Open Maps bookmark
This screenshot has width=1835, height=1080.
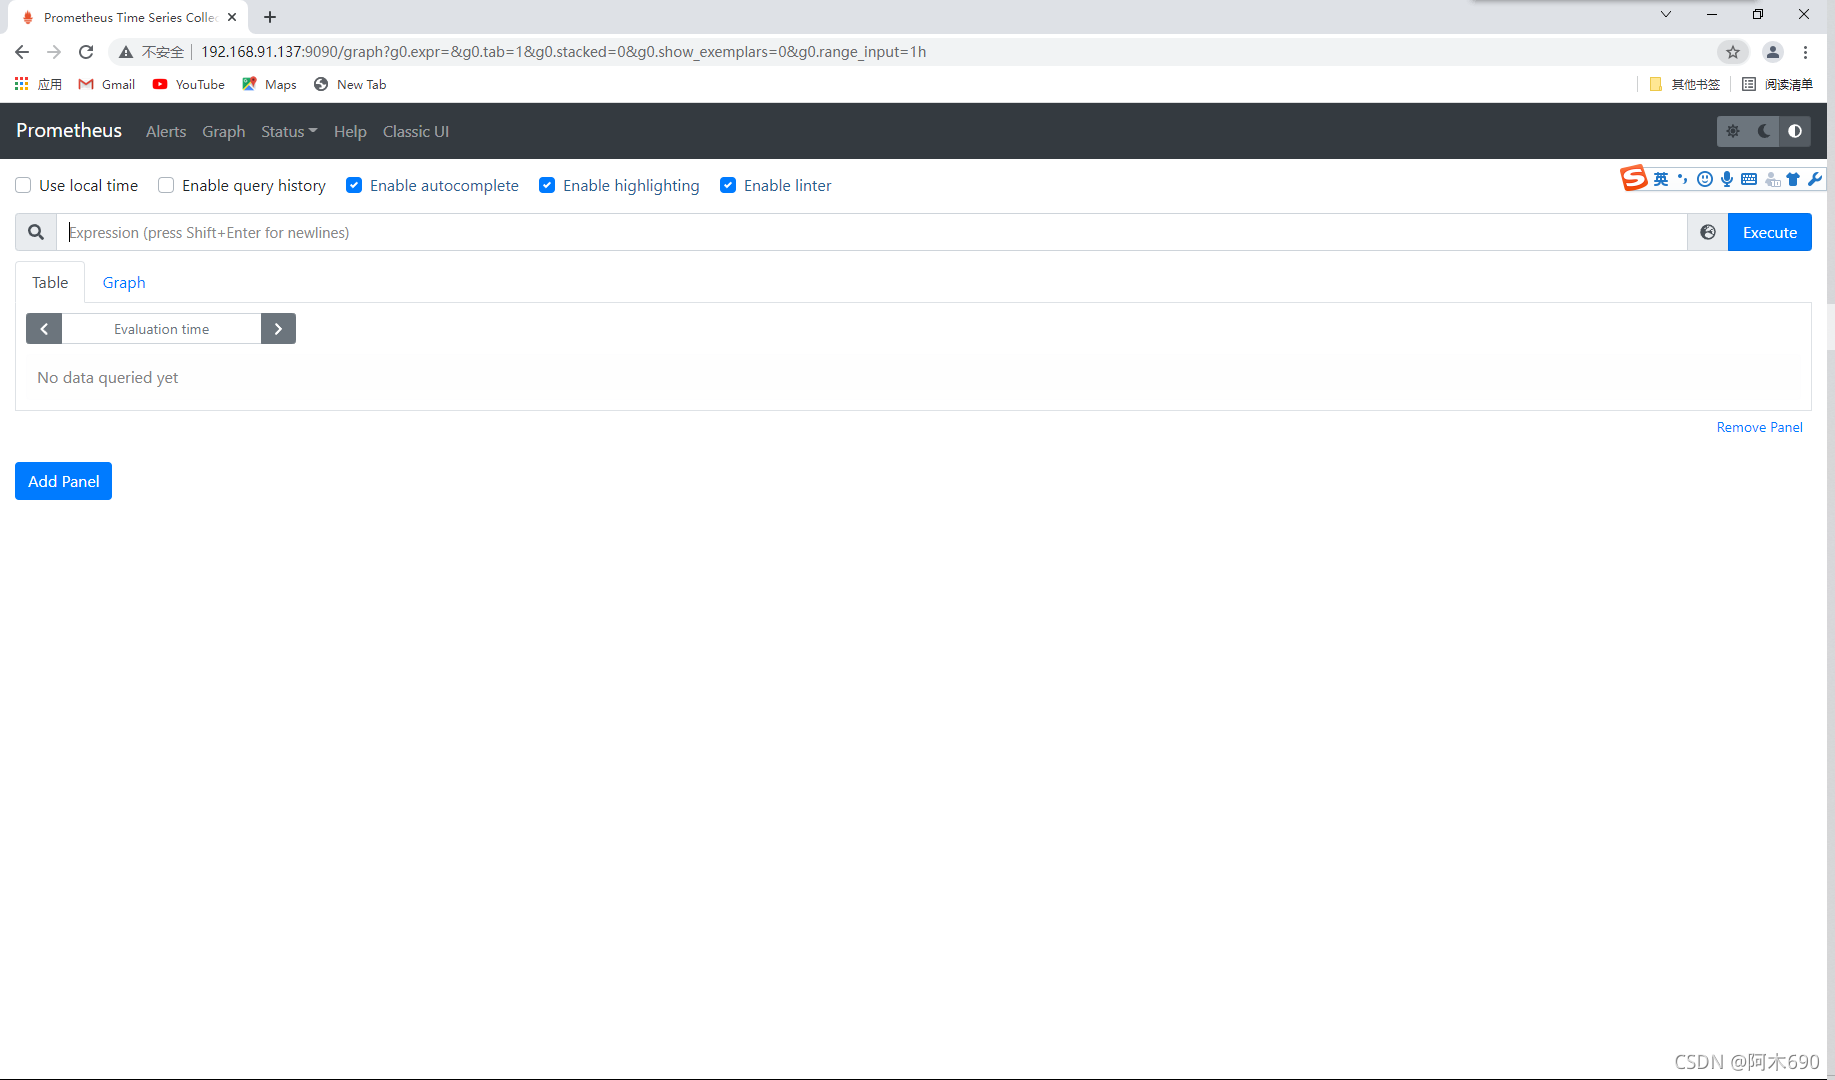tap(269, 84)
